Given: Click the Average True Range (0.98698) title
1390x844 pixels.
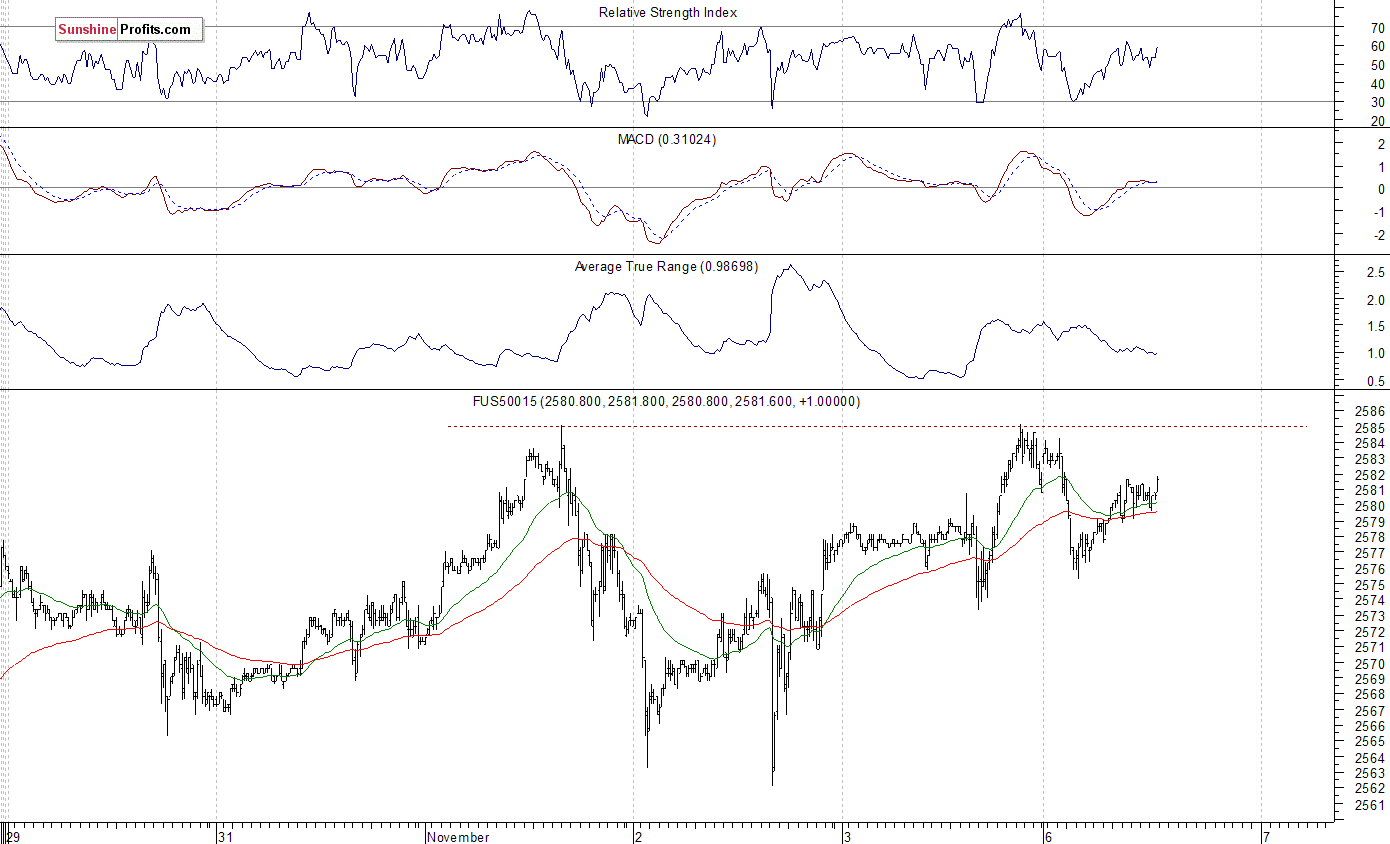Looking at the screenshot, I should [666, 266].
